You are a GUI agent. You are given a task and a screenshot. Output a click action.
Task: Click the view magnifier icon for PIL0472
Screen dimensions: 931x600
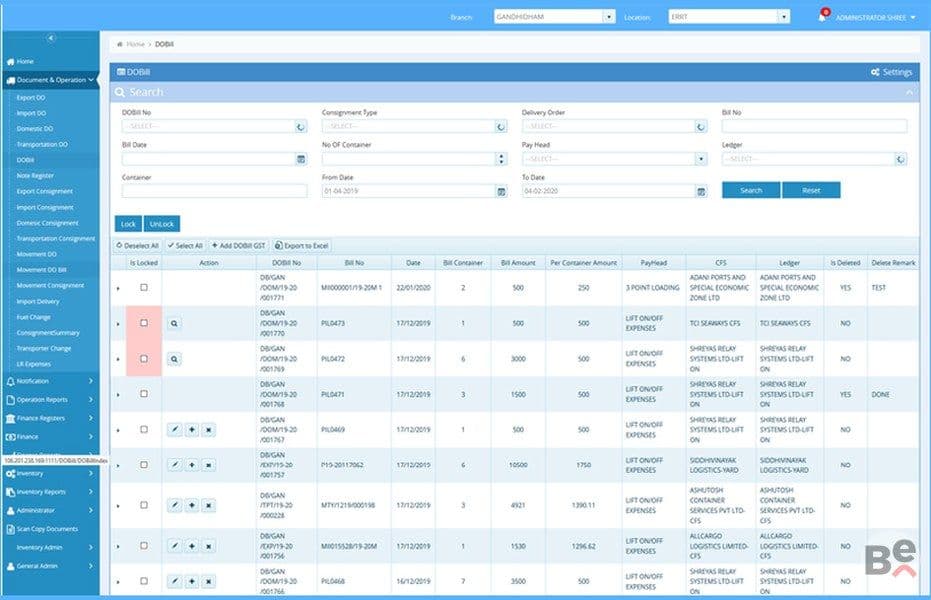(x=174, y=359)
